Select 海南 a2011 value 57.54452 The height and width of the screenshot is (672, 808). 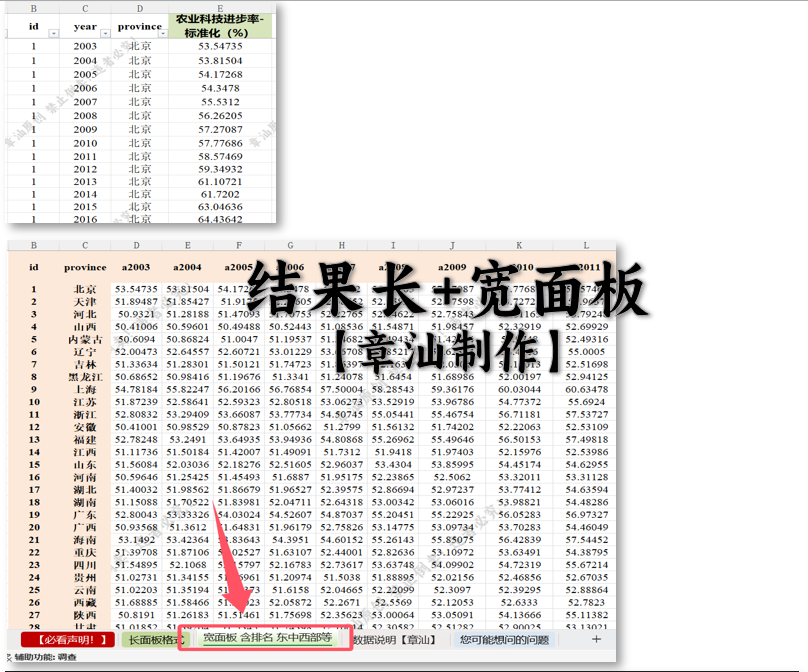tap(586, 540)
